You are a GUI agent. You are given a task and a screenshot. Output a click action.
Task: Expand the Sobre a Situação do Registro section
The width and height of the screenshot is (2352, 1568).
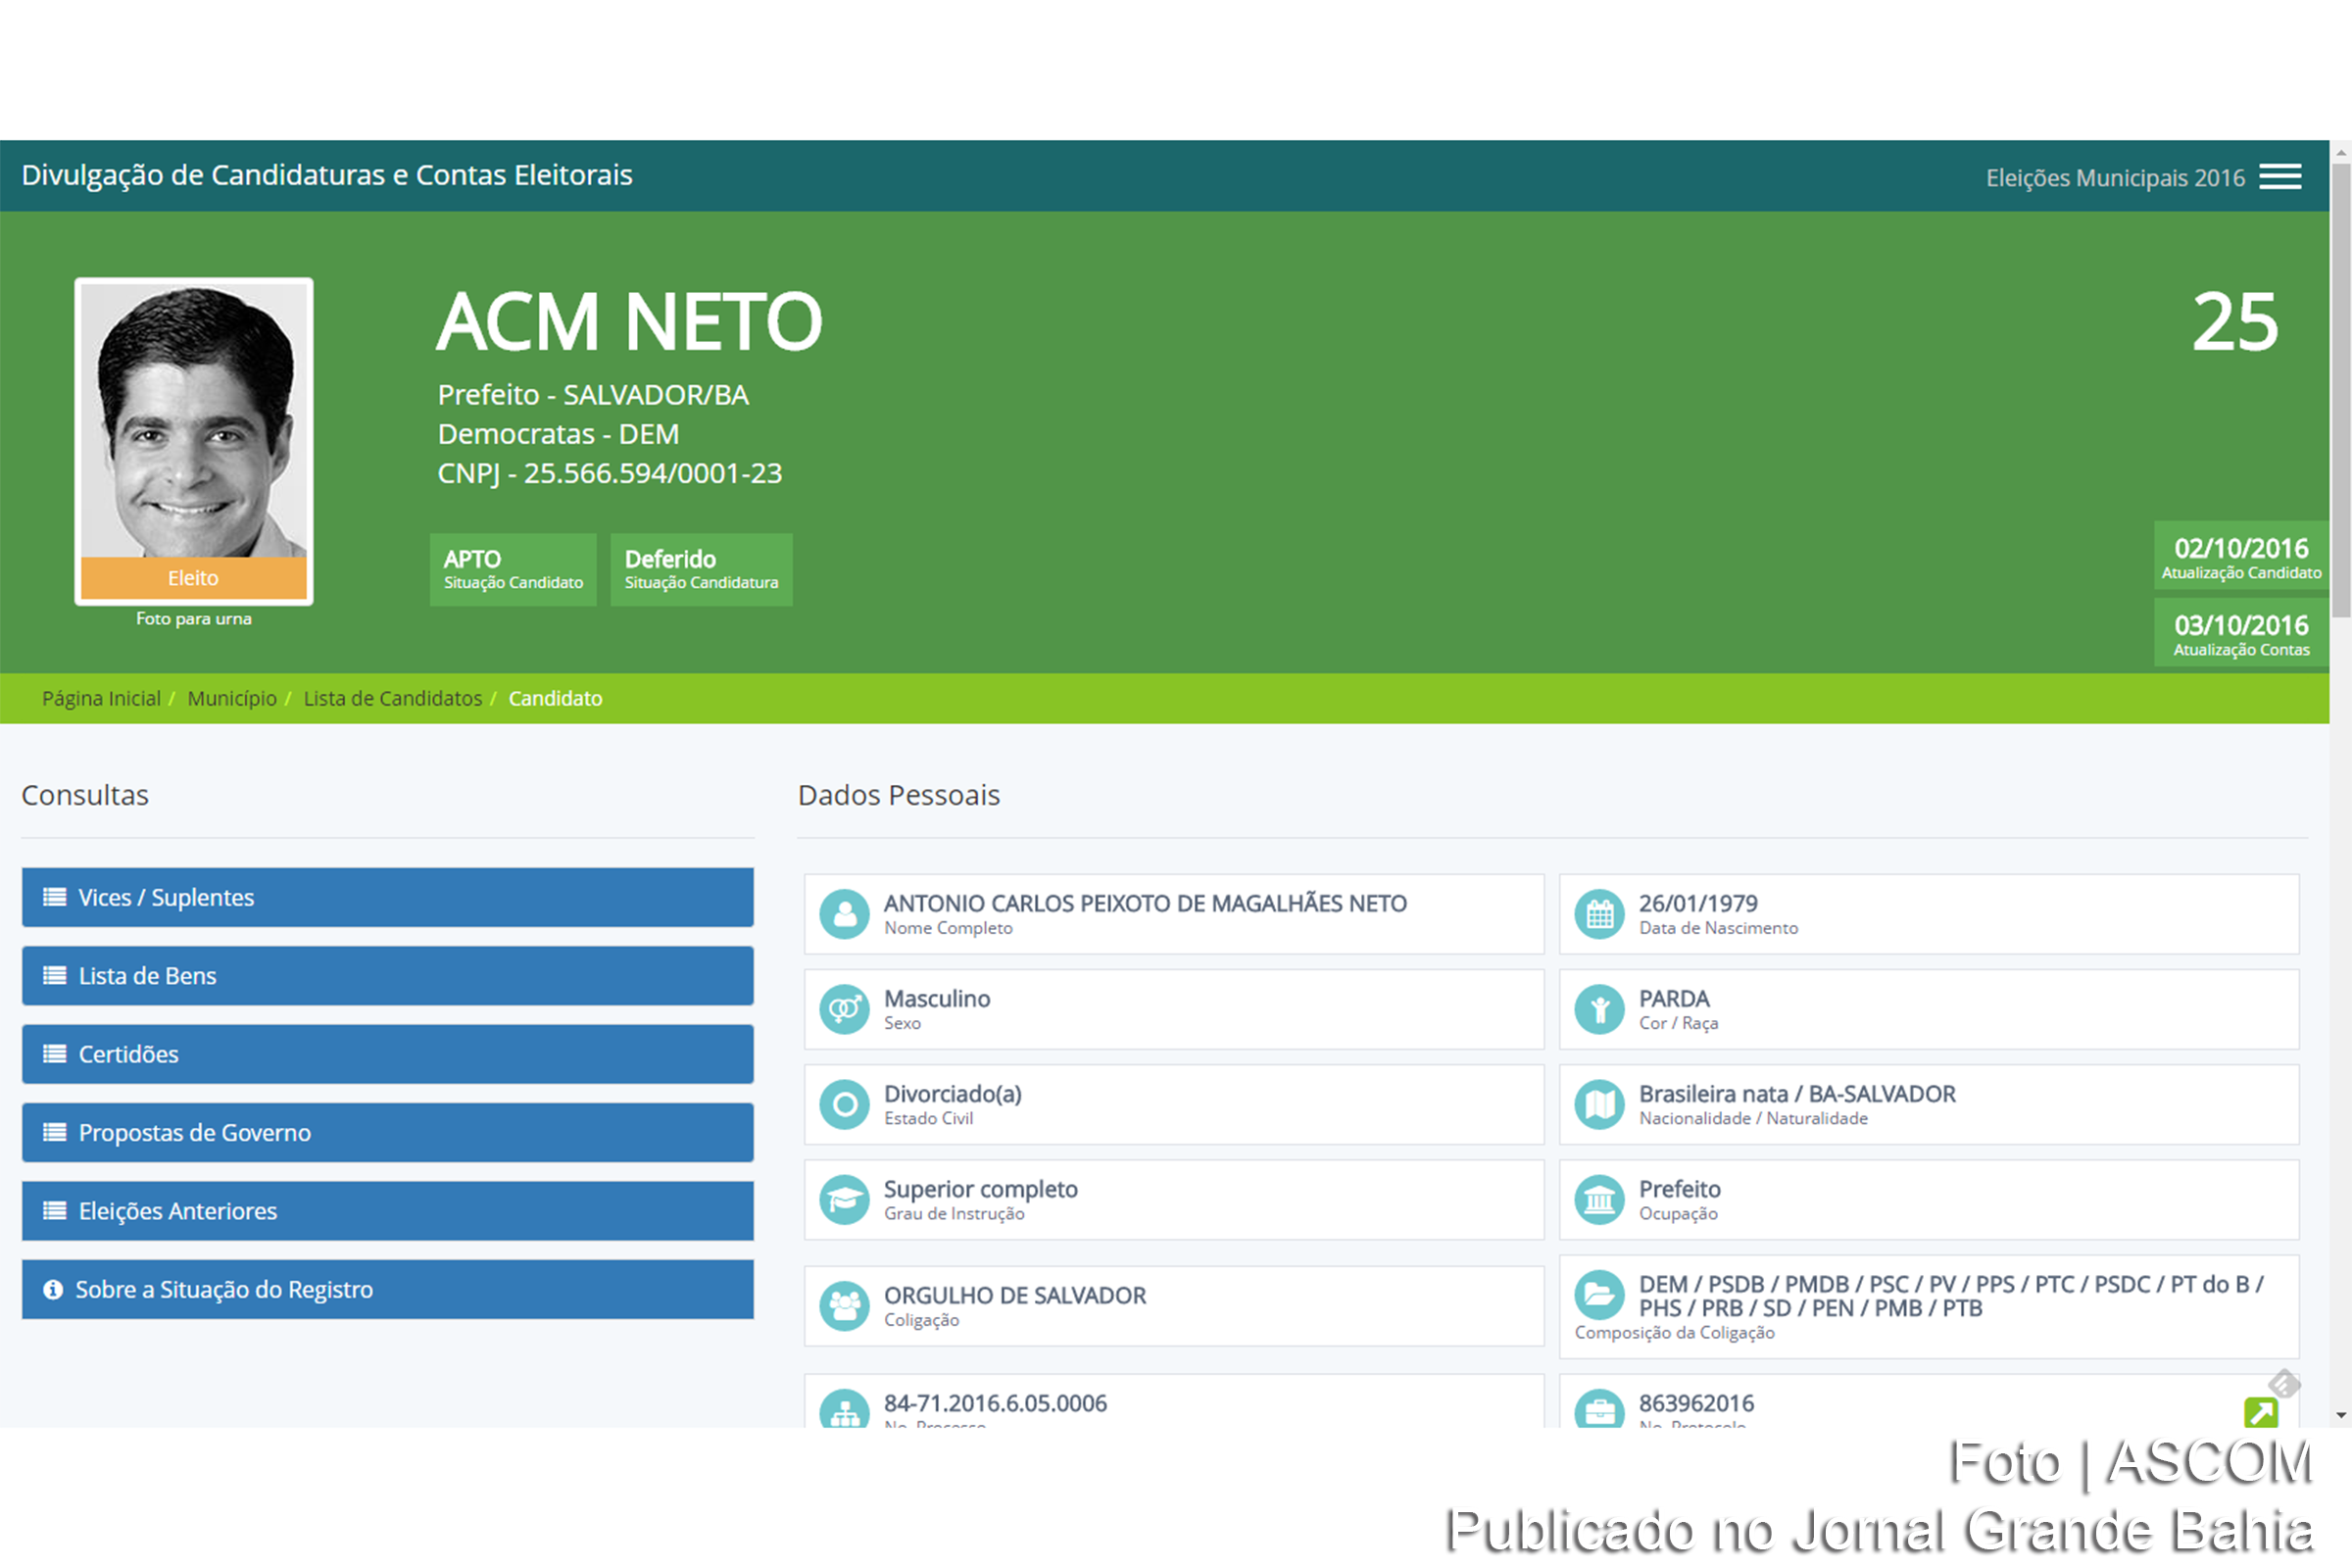(386, 1289)
